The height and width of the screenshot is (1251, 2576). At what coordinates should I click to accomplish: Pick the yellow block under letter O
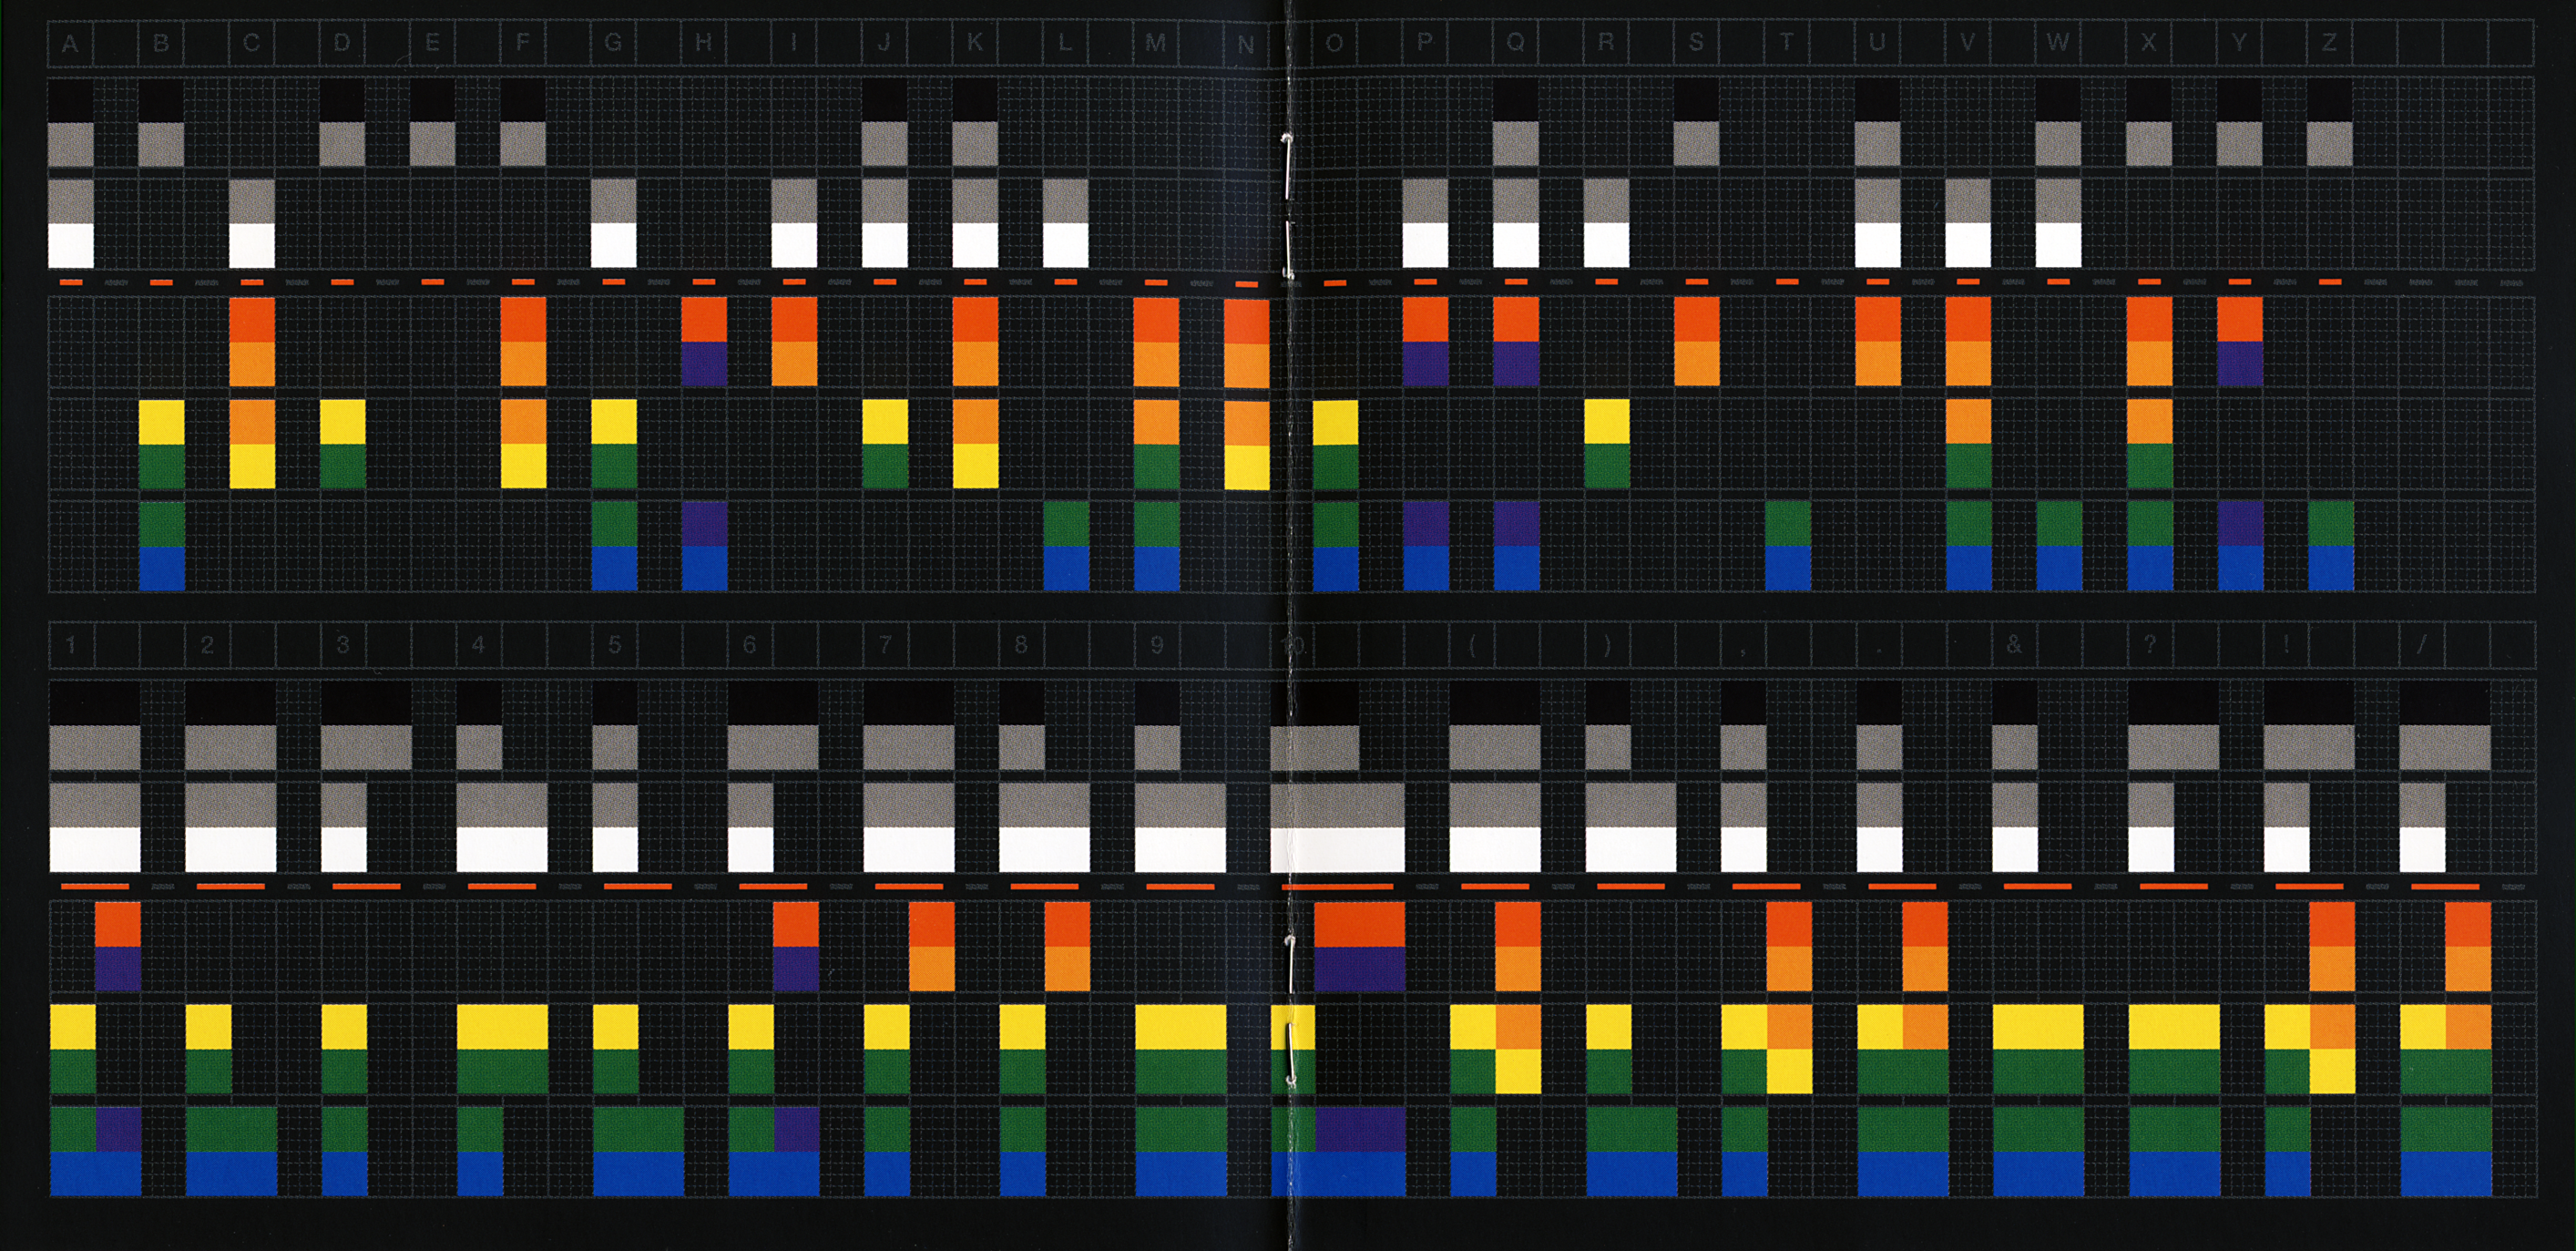(x=1335, y=422)
